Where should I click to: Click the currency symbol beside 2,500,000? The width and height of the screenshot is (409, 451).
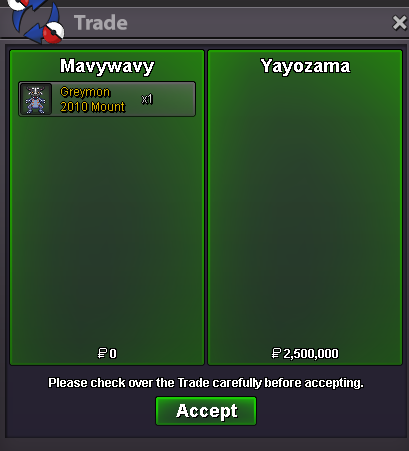[276, 353]
